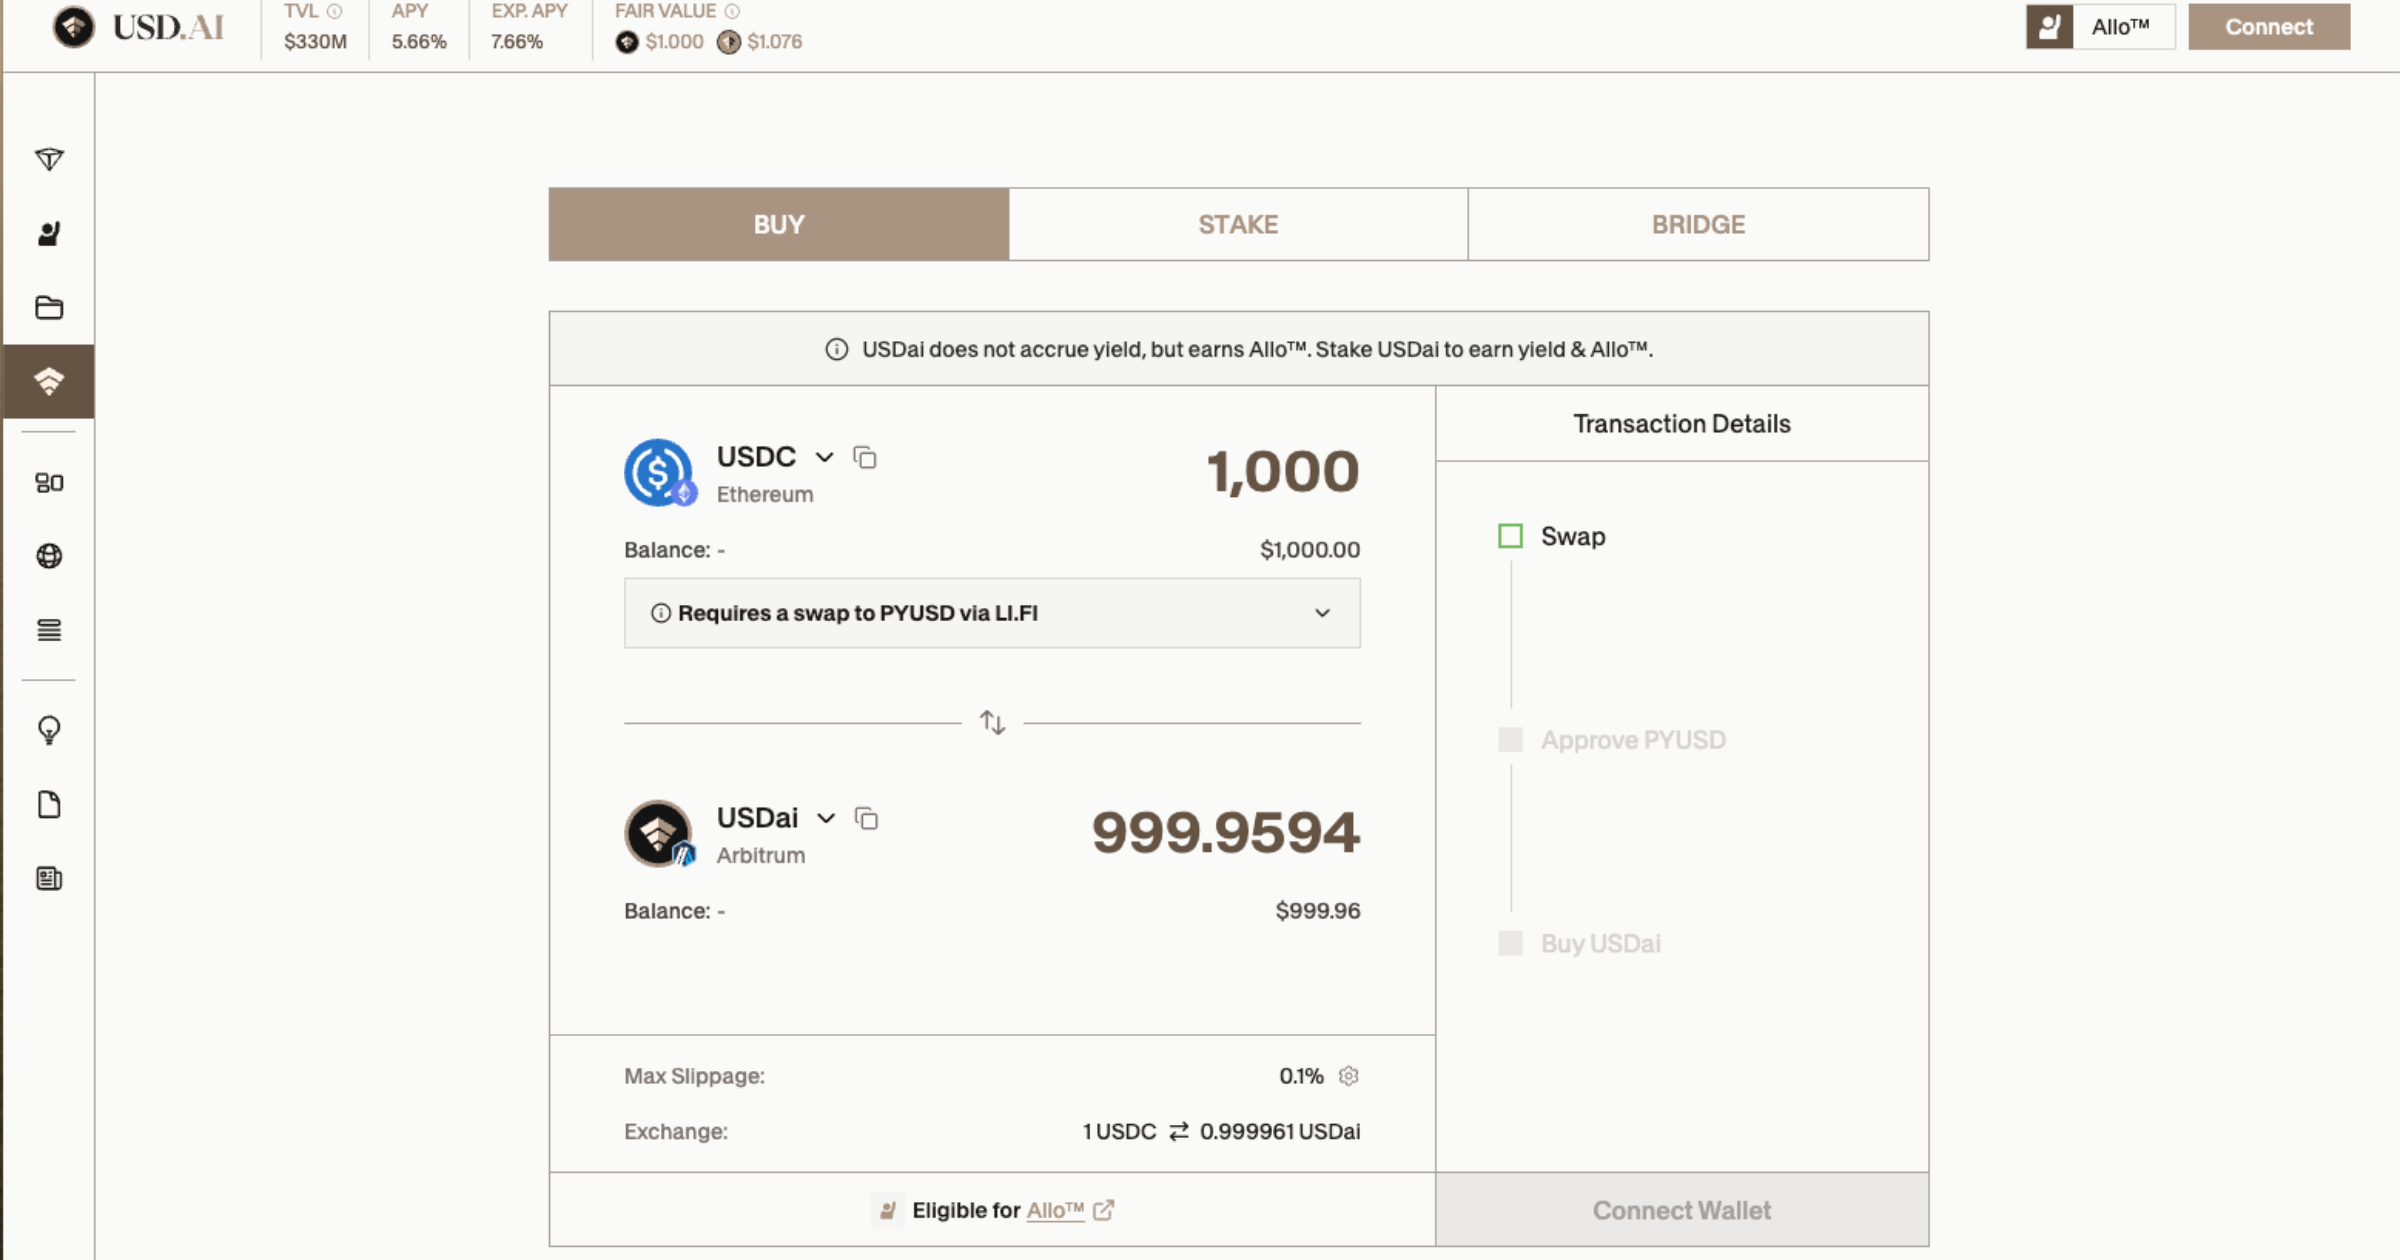
Task: Switch to the STAKE tab
Action: [x=1238, y=224]
